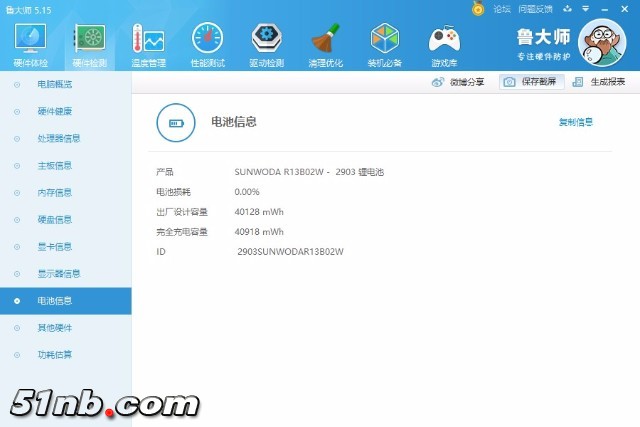Image resolution: width=640 pixels, height=427 pixels.
Task: Click the report document icon
Action: [578, 82]
